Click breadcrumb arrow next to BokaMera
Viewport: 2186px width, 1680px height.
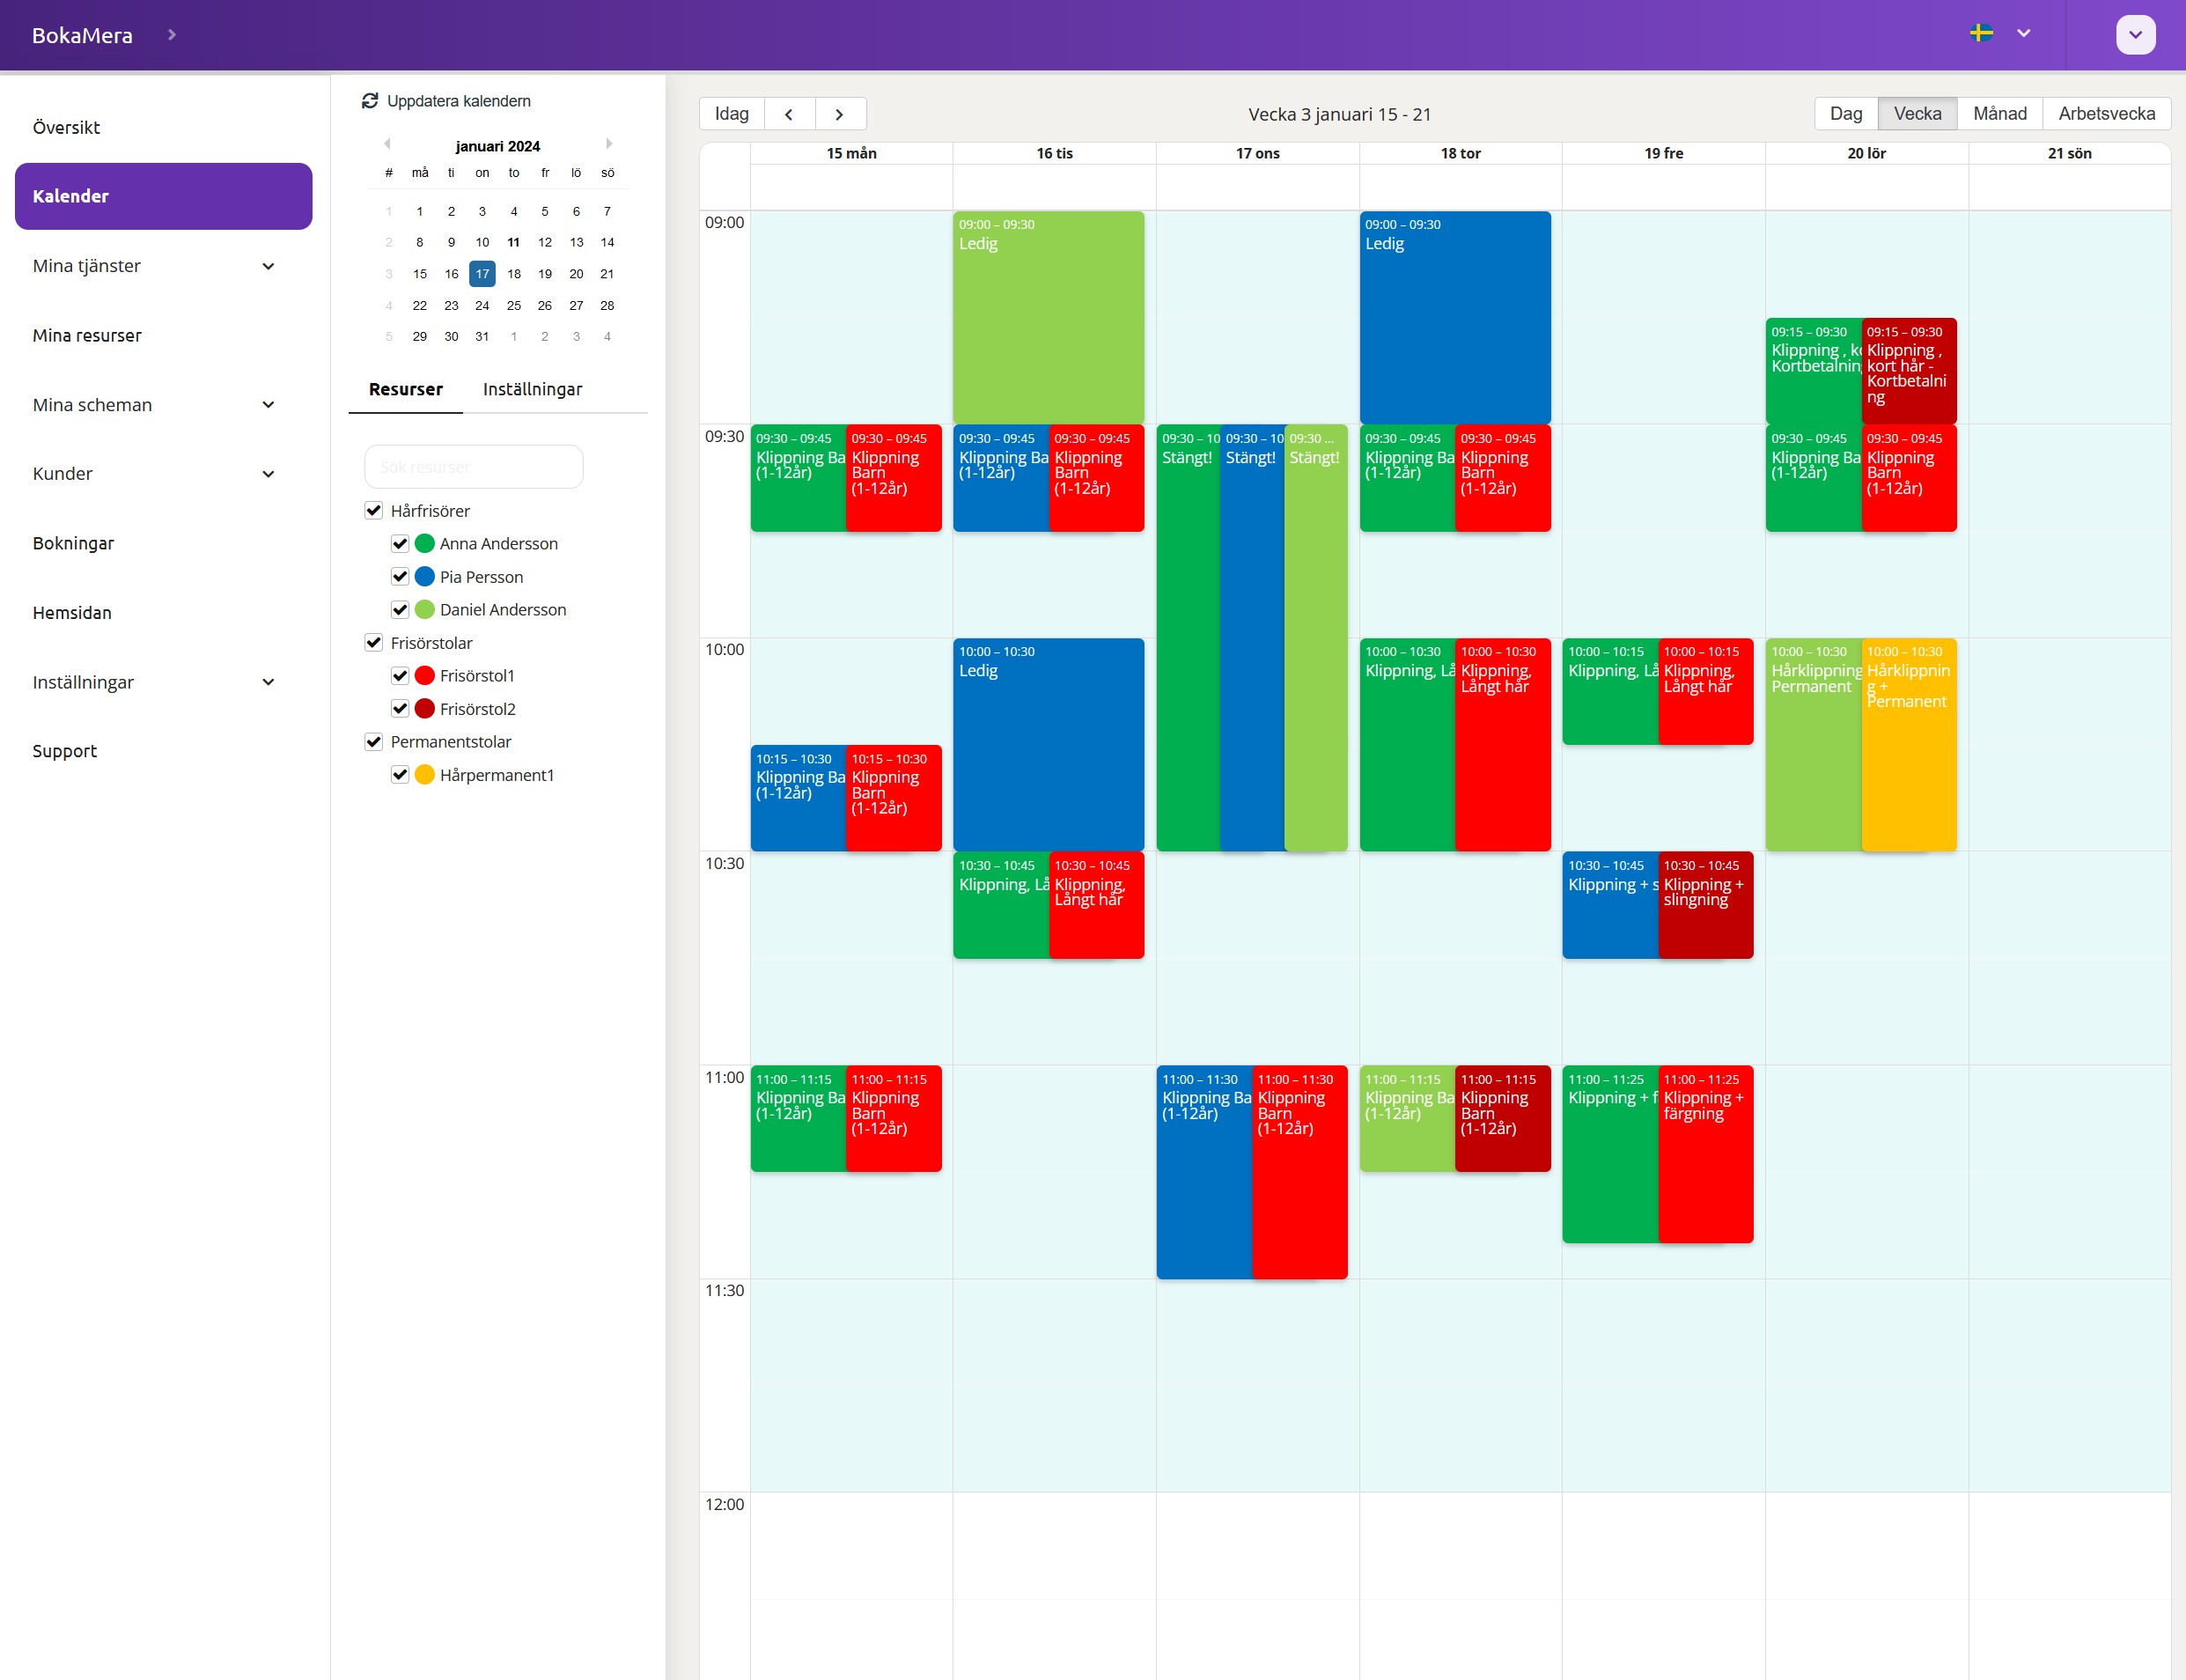point(172,35)
